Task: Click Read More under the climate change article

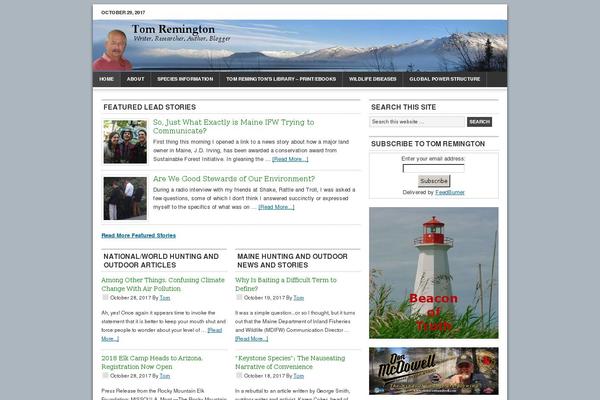Action: pos(215,330)
